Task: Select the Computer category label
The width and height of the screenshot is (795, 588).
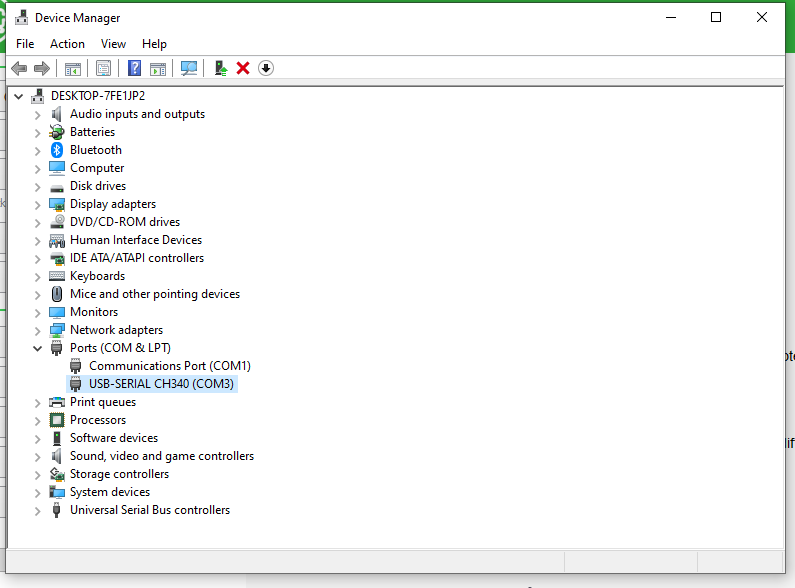Action: click(x=97, y=168)
